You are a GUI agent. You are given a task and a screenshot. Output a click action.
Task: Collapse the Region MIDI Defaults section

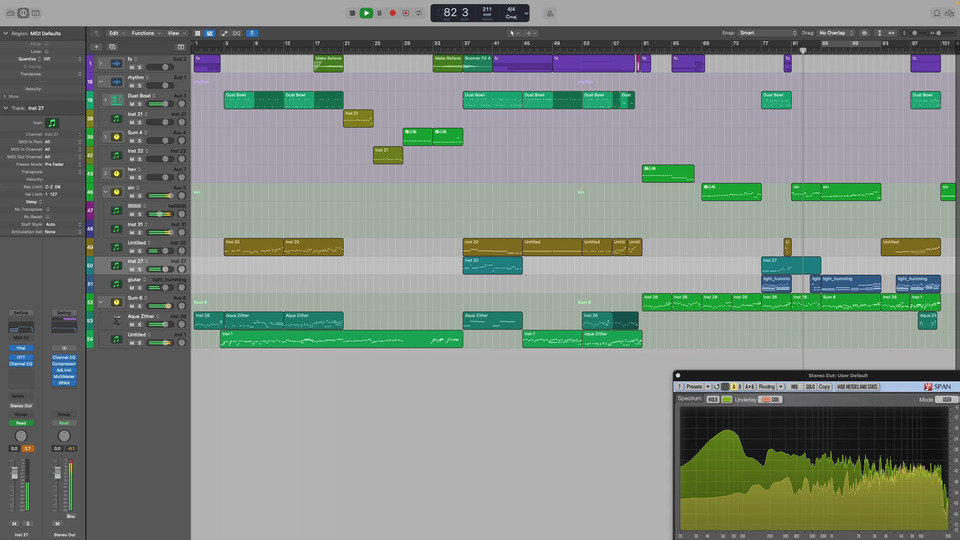[x=6, y=33]
